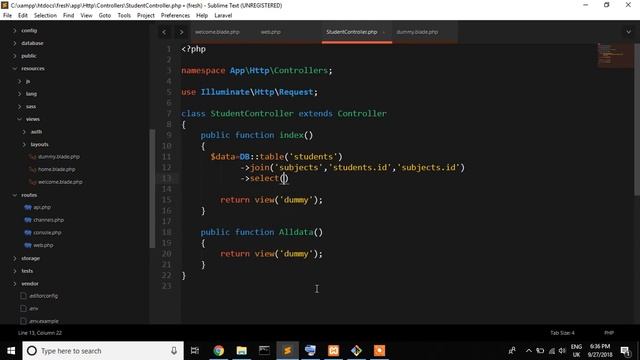Open the File menu

coord(7,16)
